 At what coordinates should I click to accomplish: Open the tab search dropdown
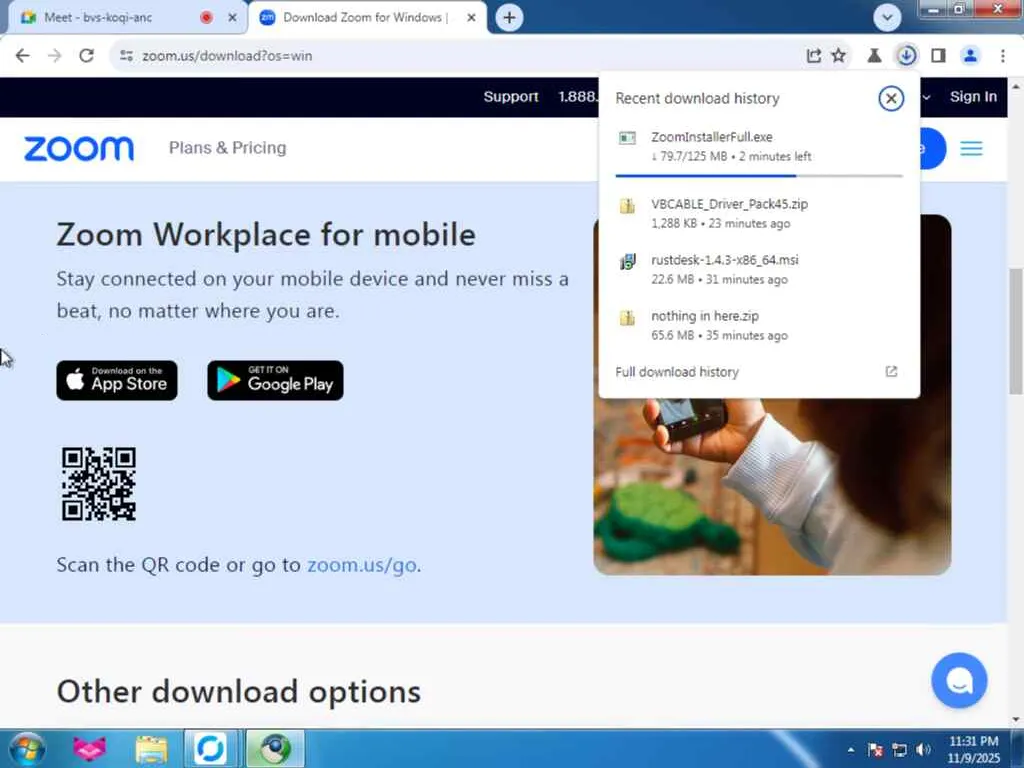887,18
